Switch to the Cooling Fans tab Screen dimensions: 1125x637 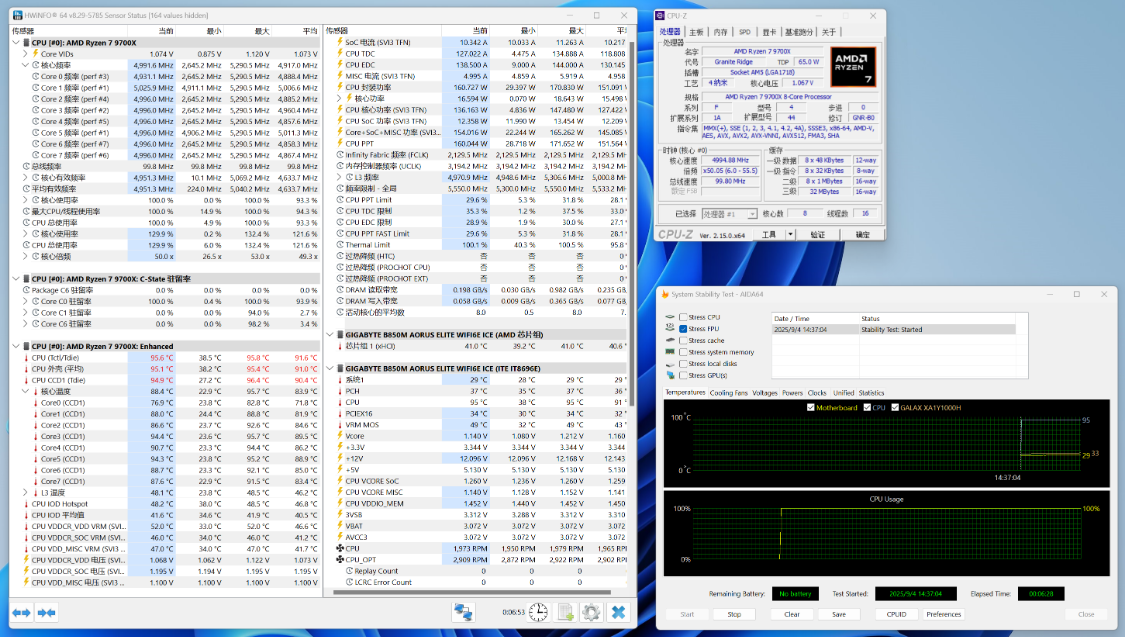click(x=728, y=393)
